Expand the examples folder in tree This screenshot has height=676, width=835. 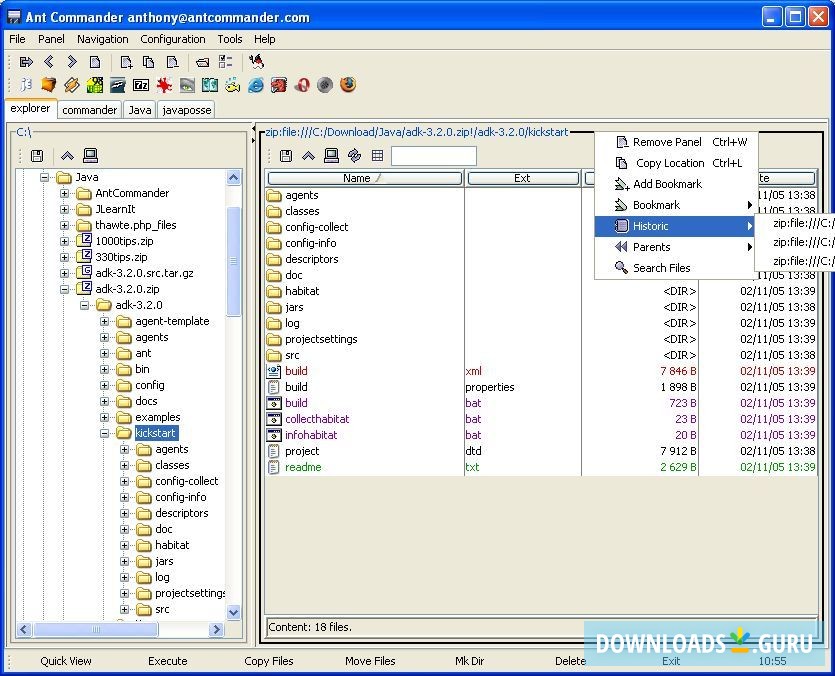click(x=105, y=417)
